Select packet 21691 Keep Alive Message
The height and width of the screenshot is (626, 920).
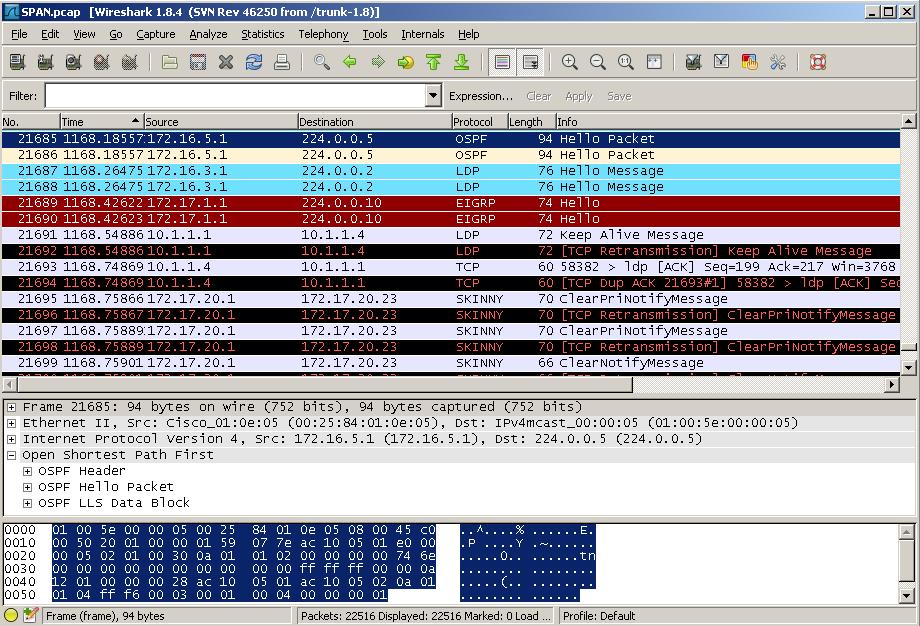pos(451,235)
